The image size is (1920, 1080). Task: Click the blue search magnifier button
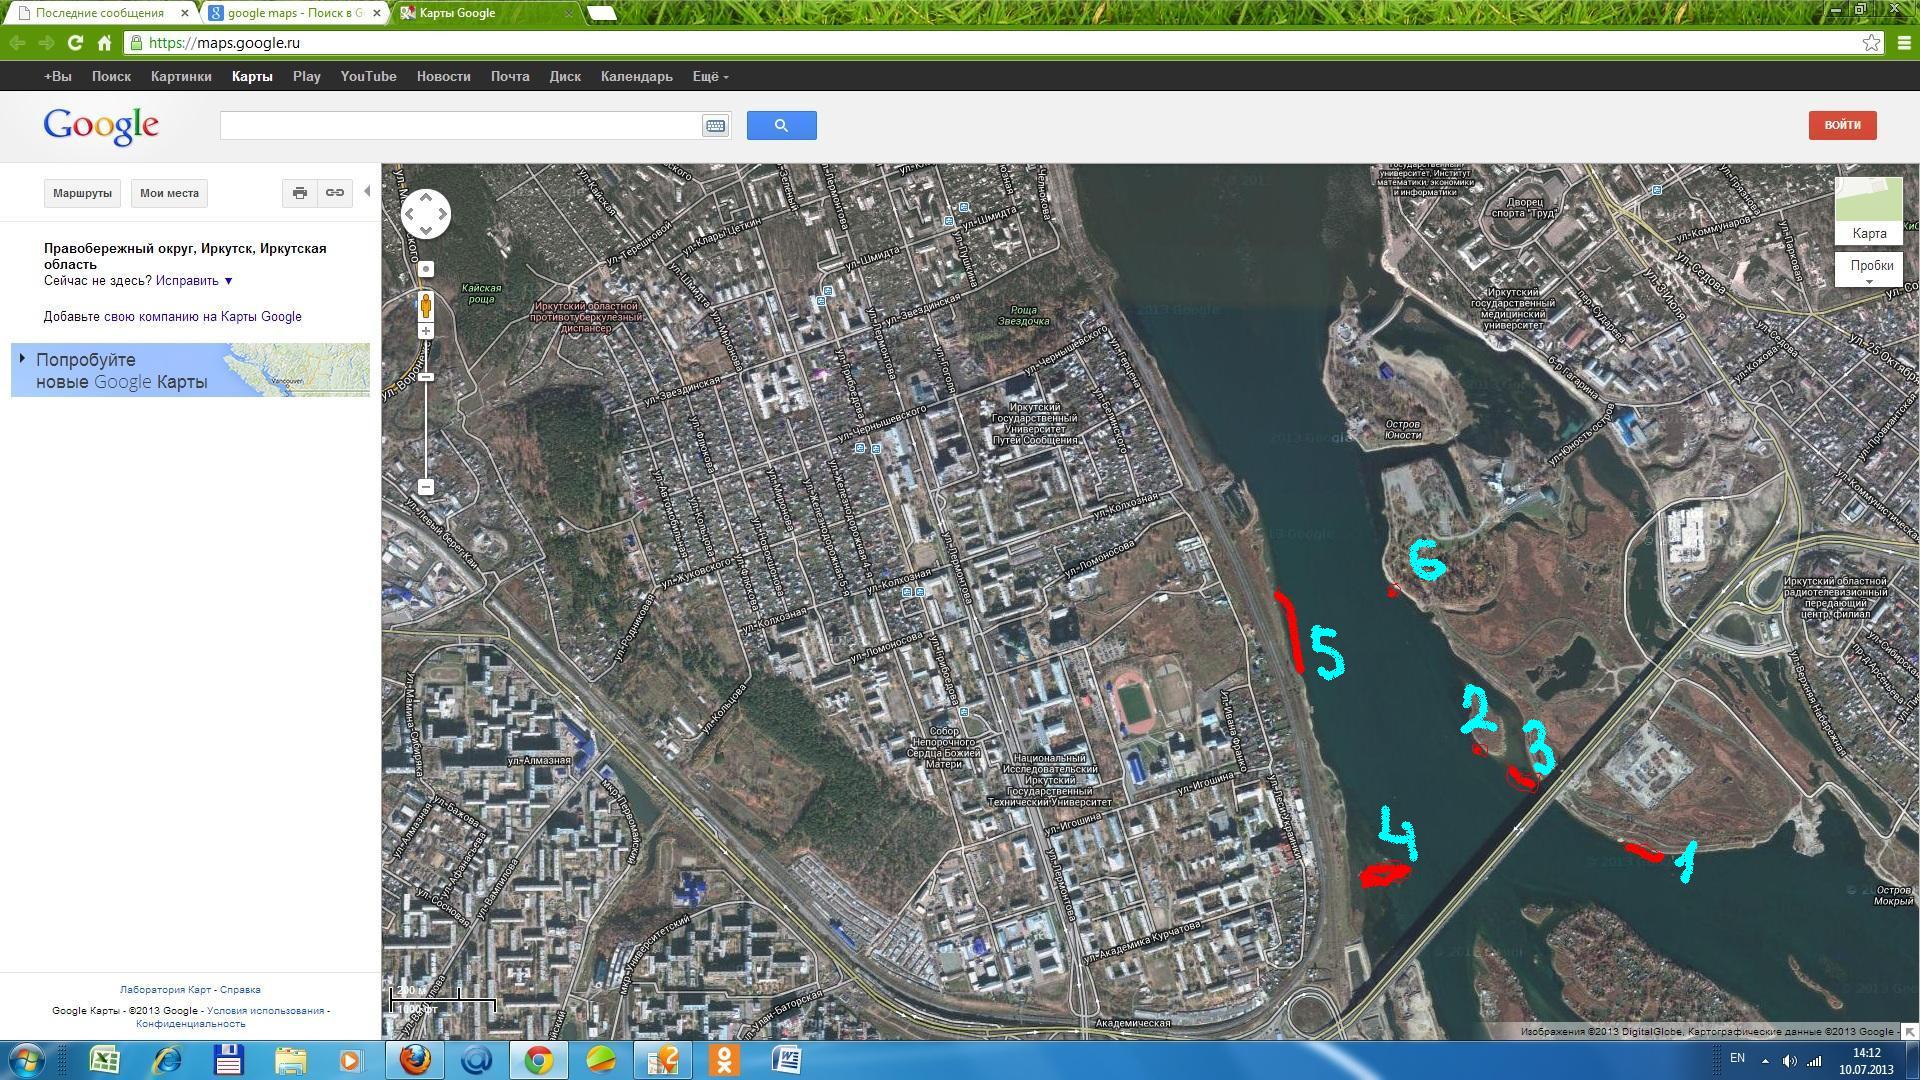tap(781, 126)
